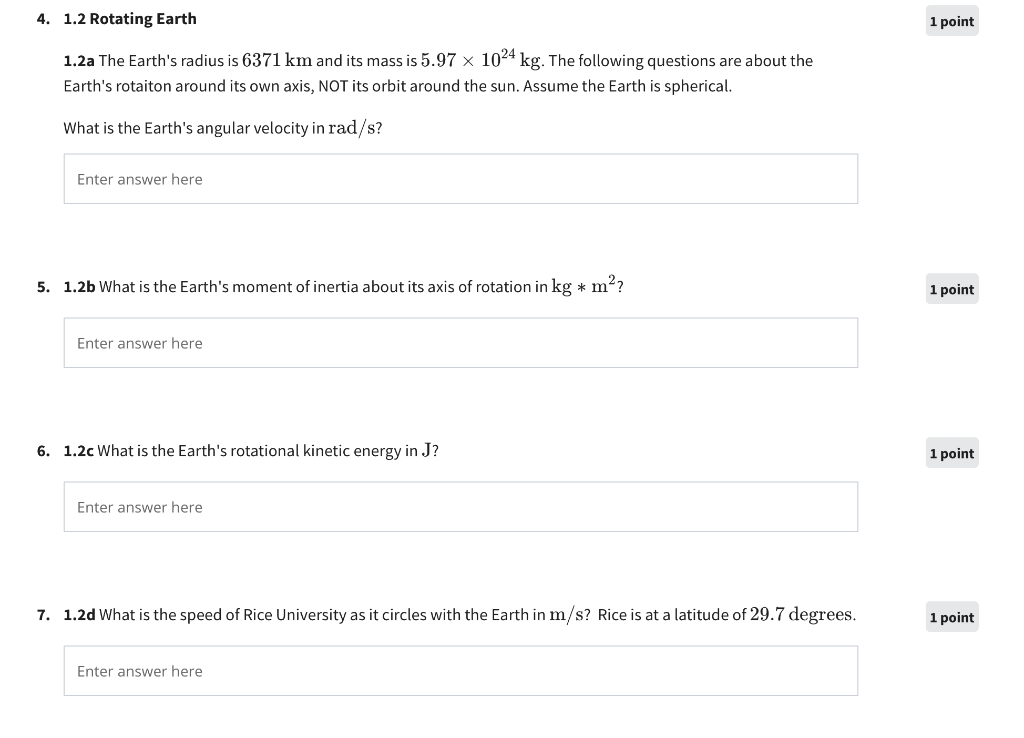Click the angular velocity answer field
1024x738 pixels.
coord(460,179)
